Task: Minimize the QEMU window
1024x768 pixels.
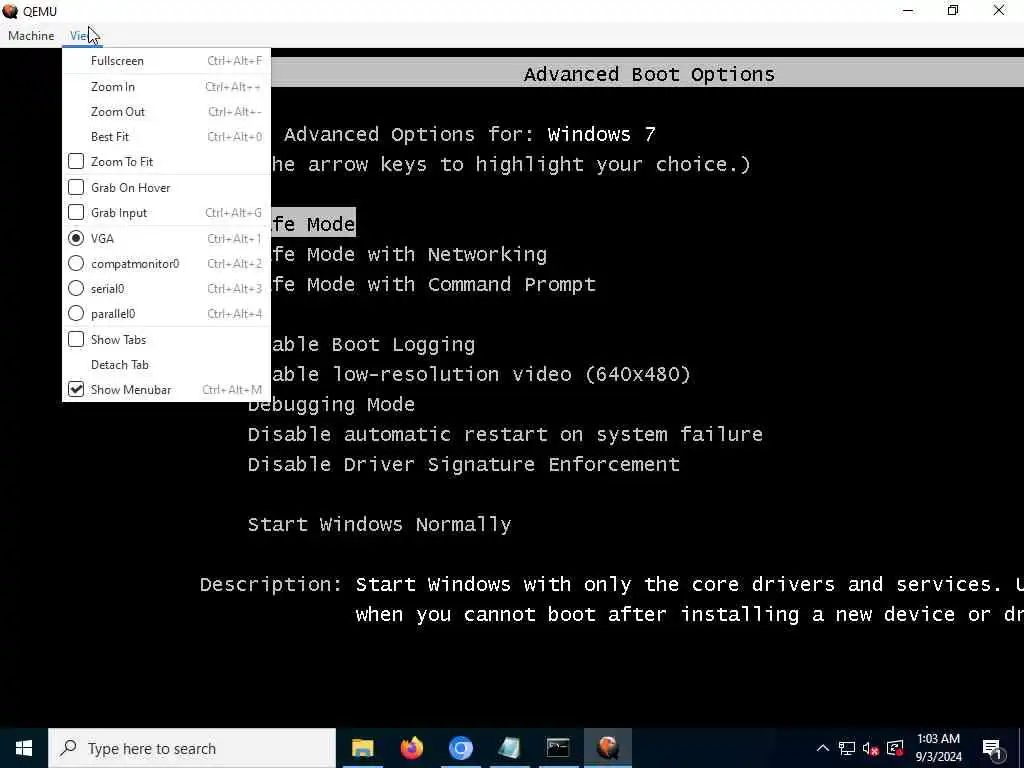Action: click(908, 11)
